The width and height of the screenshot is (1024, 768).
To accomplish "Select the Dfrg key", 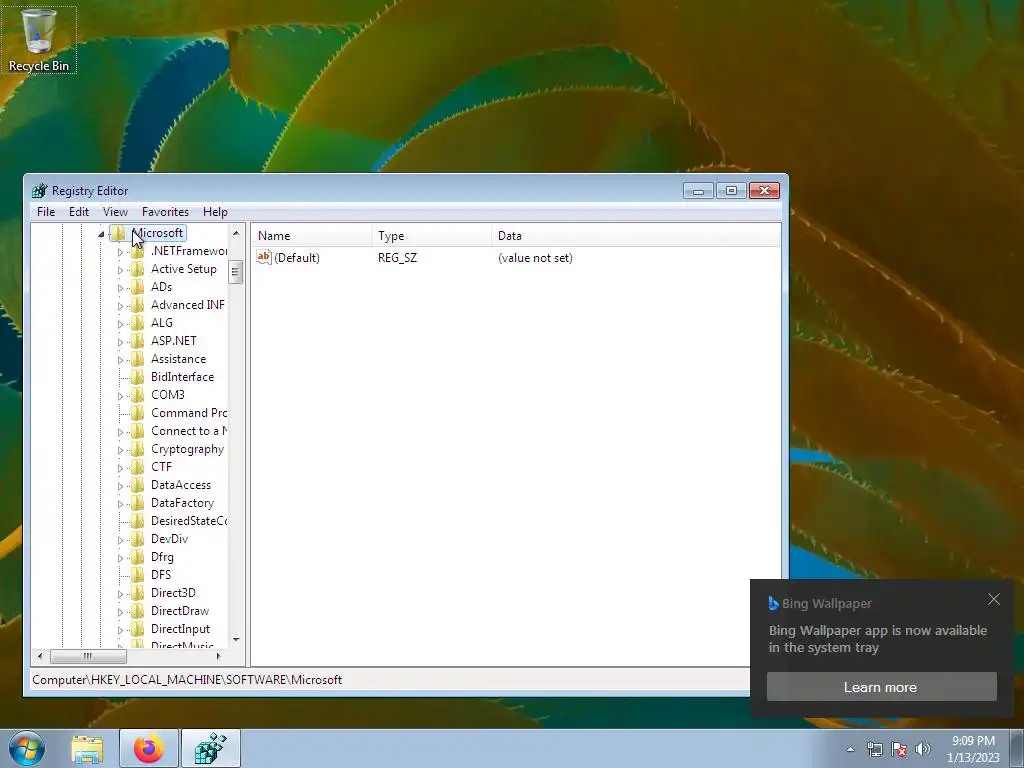I will pos(163,557).
